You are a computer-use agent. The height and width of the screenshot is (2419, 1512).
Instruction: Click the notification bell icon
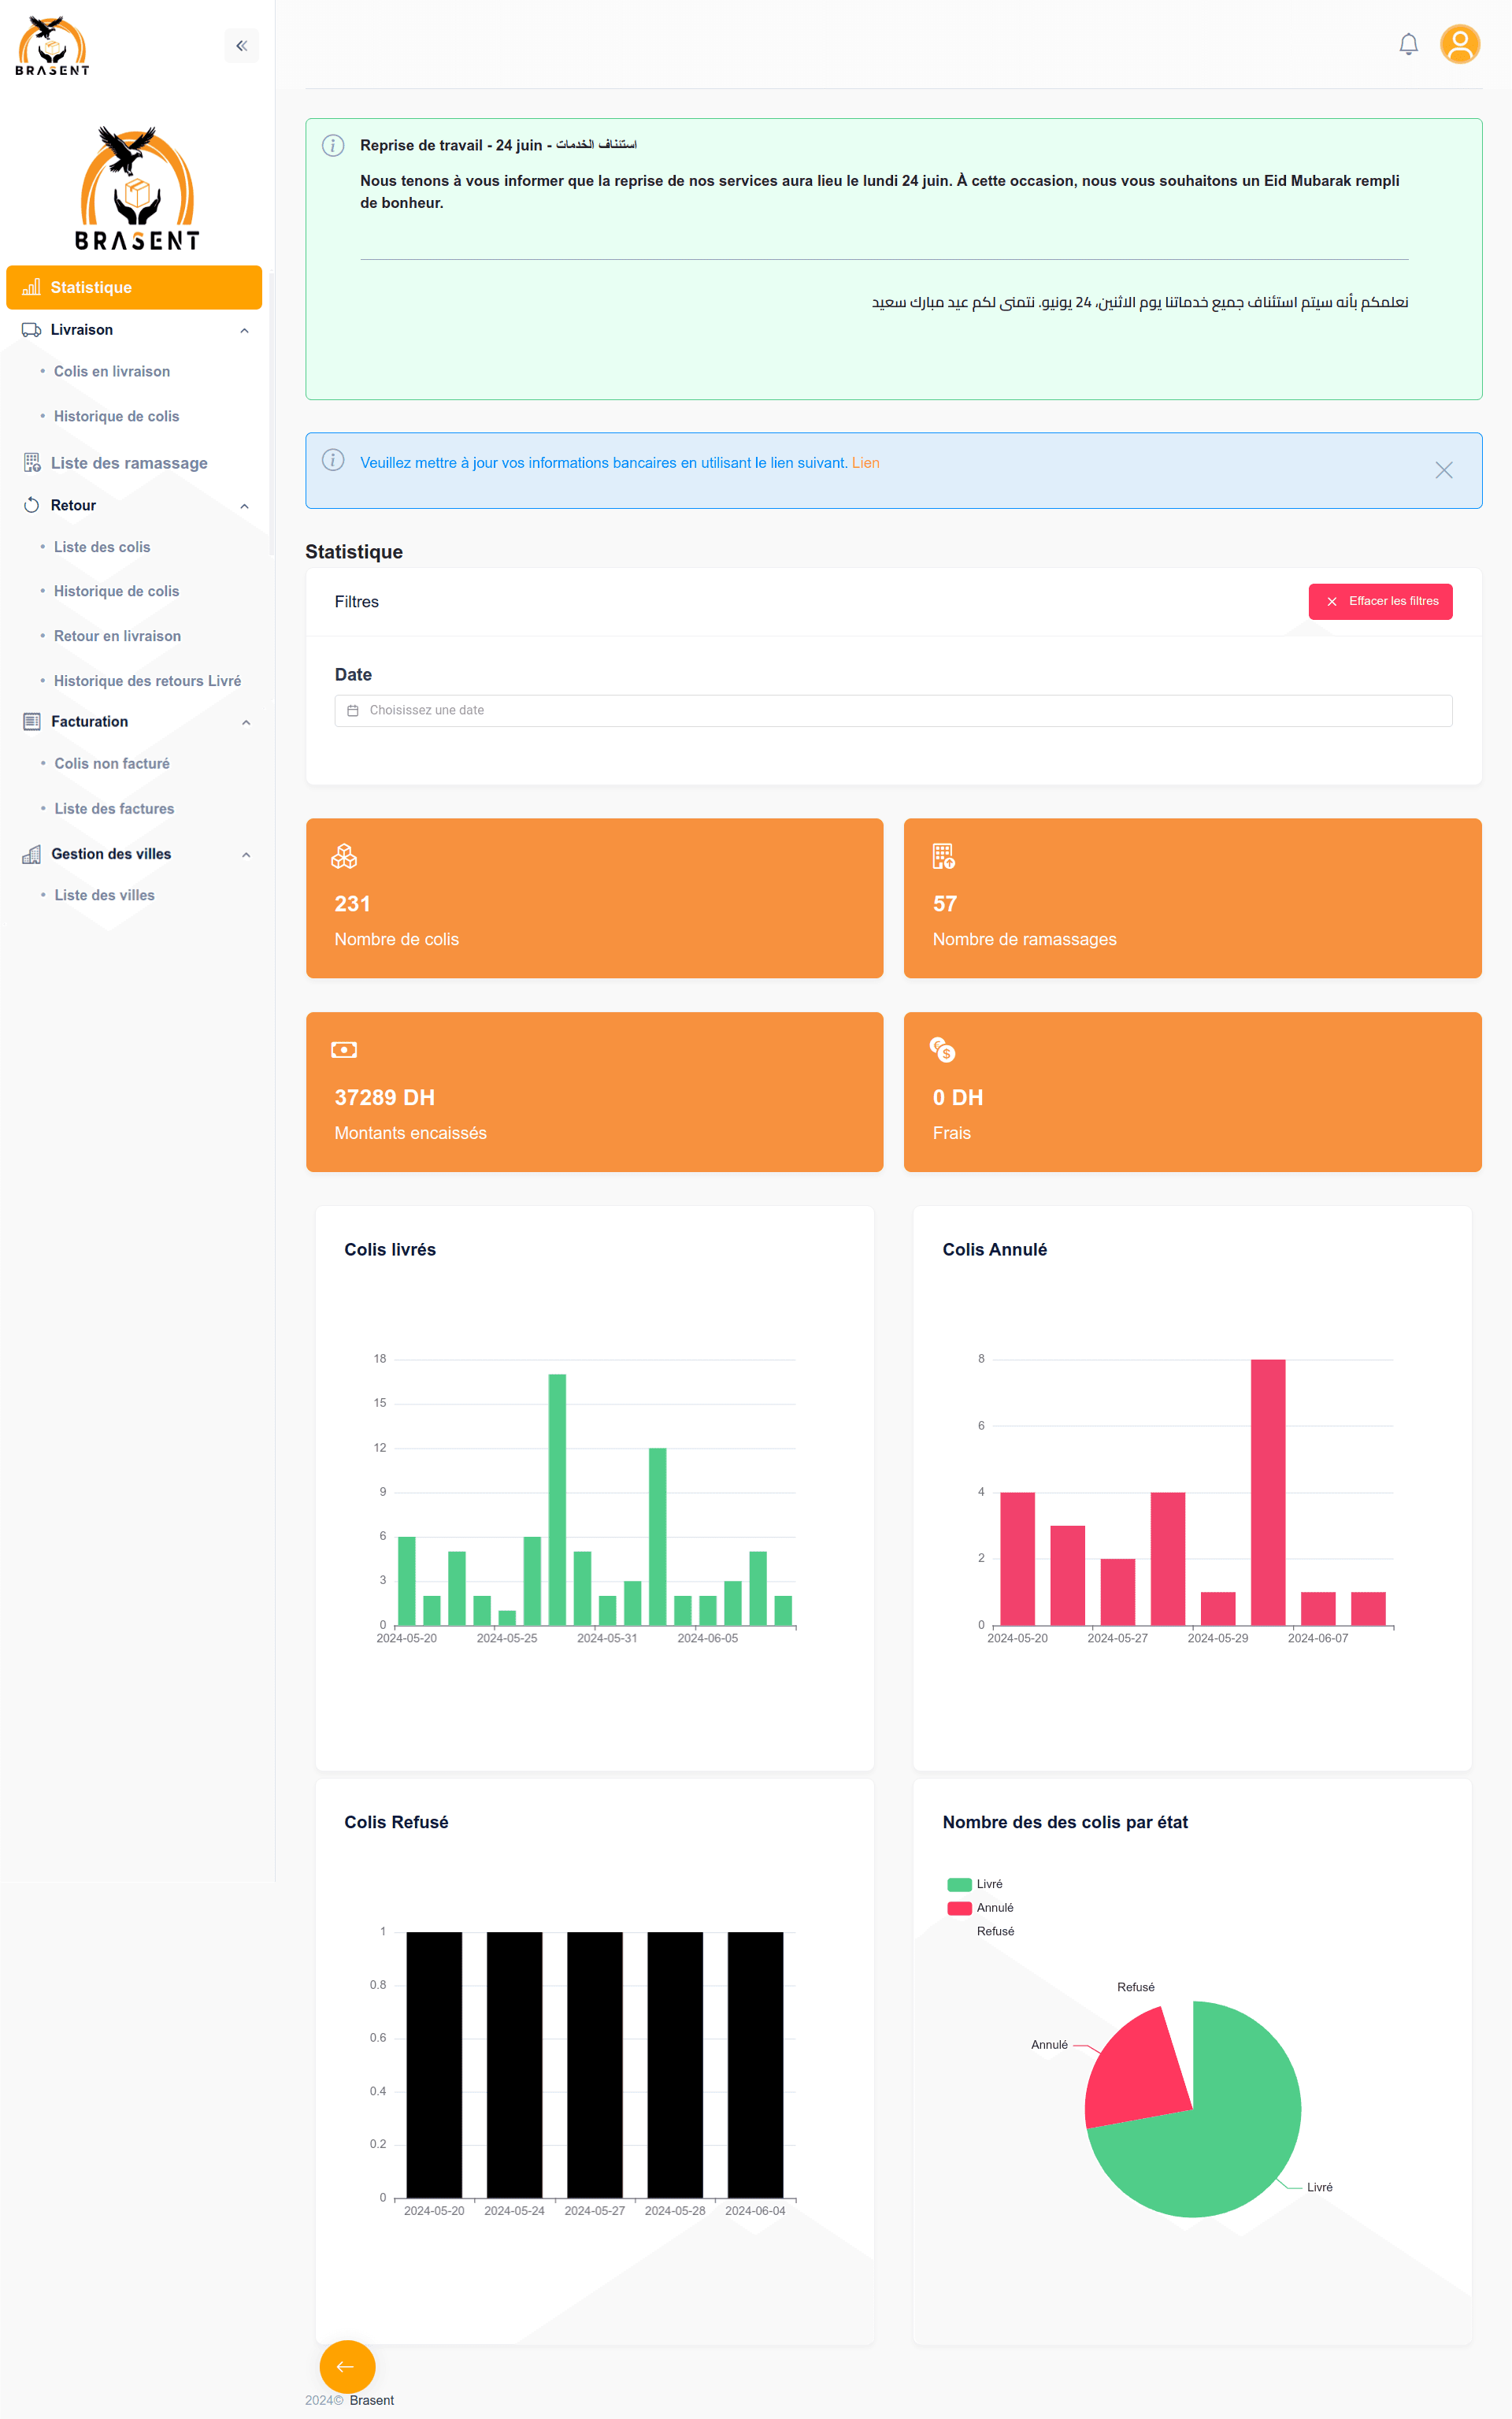(x=1408, y=44)
